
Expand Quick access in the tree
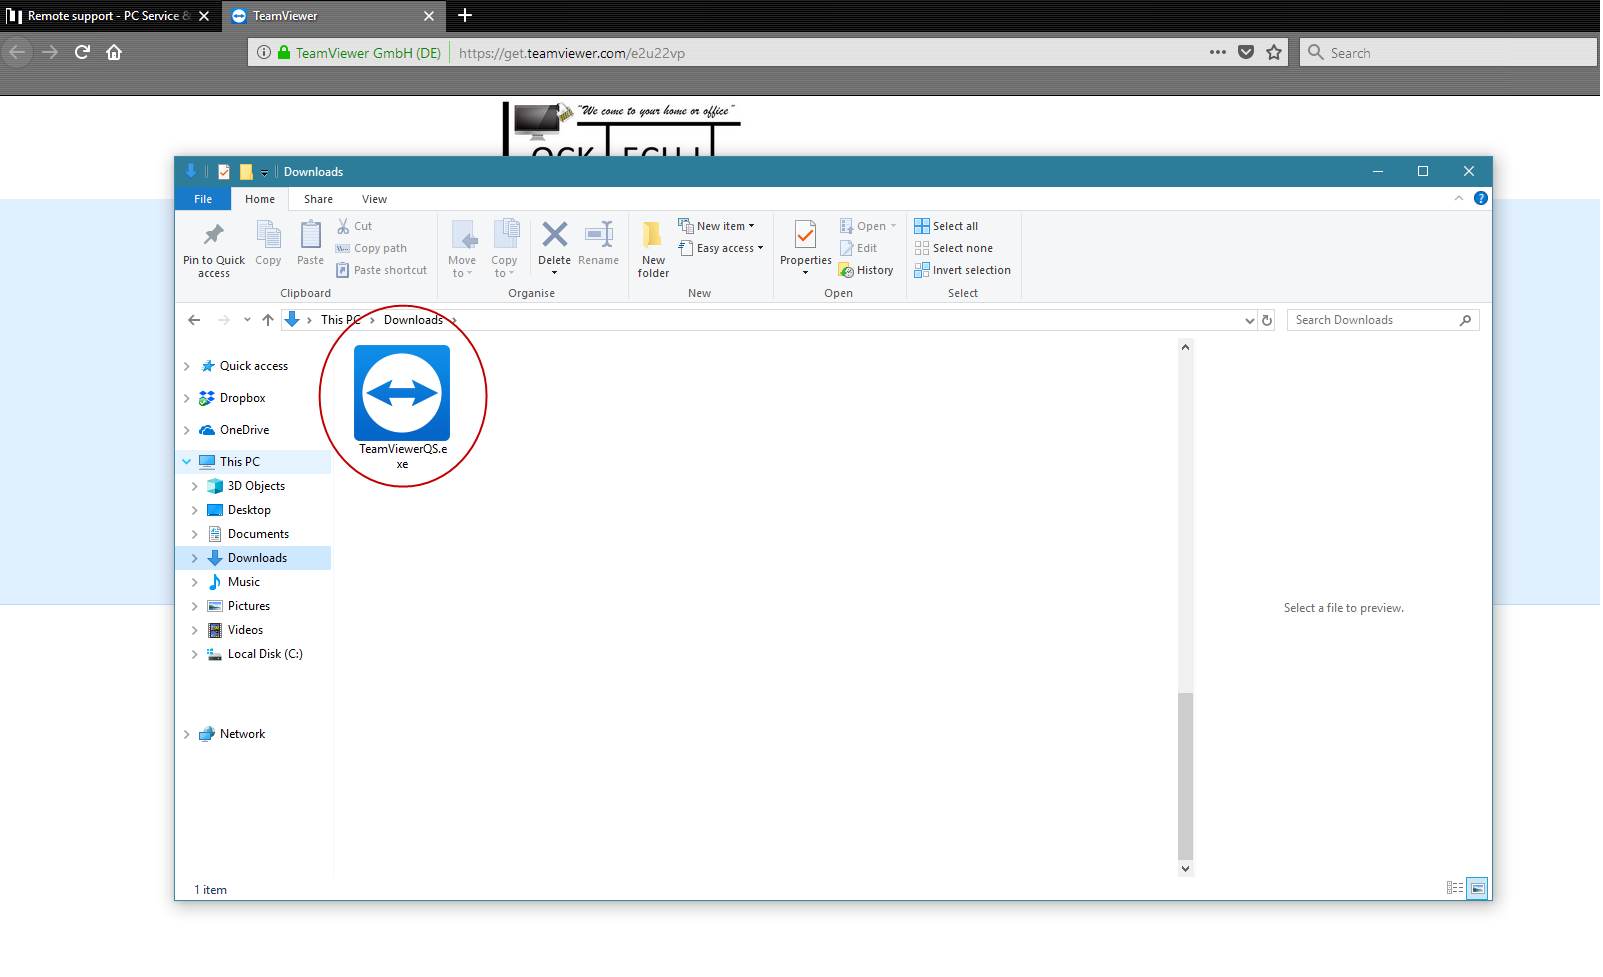pos(187,366)
